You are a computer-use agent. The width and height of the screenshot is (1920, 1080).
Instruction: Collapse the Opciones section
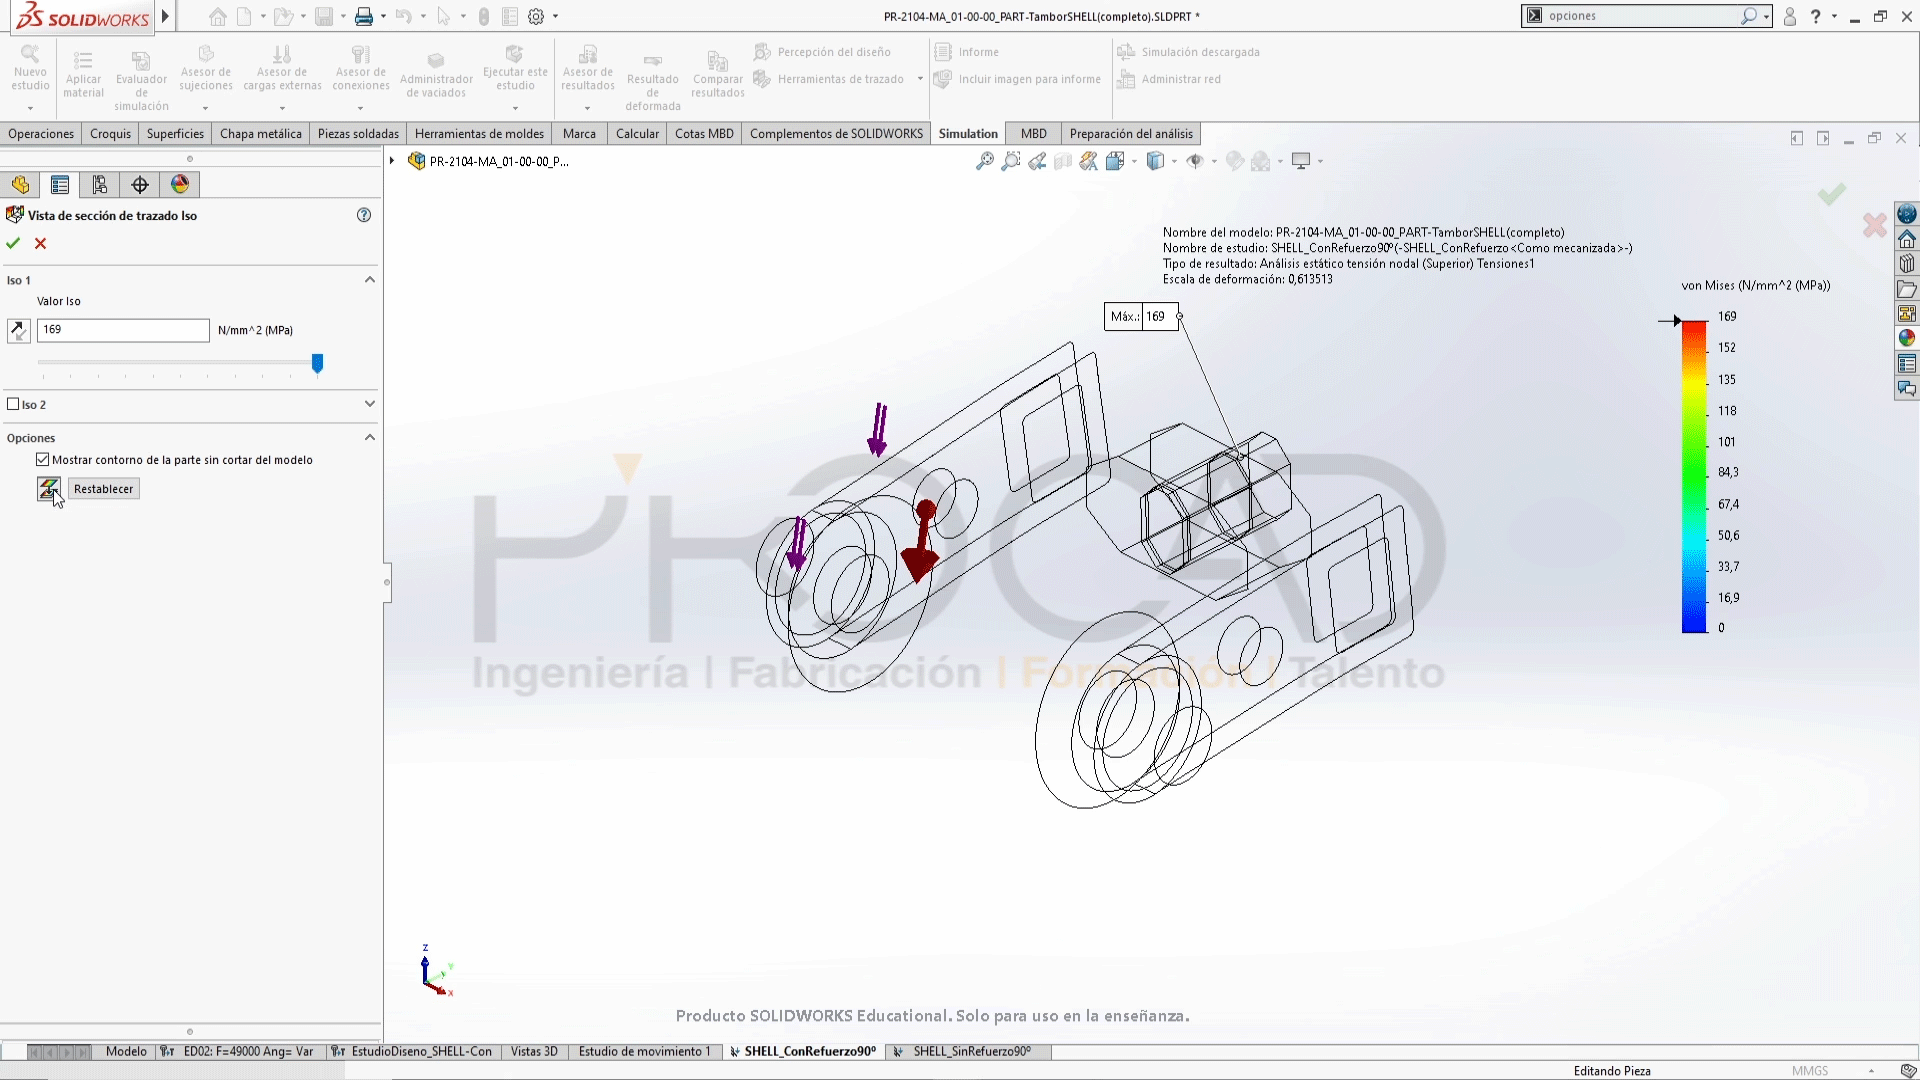pos(370,438)
